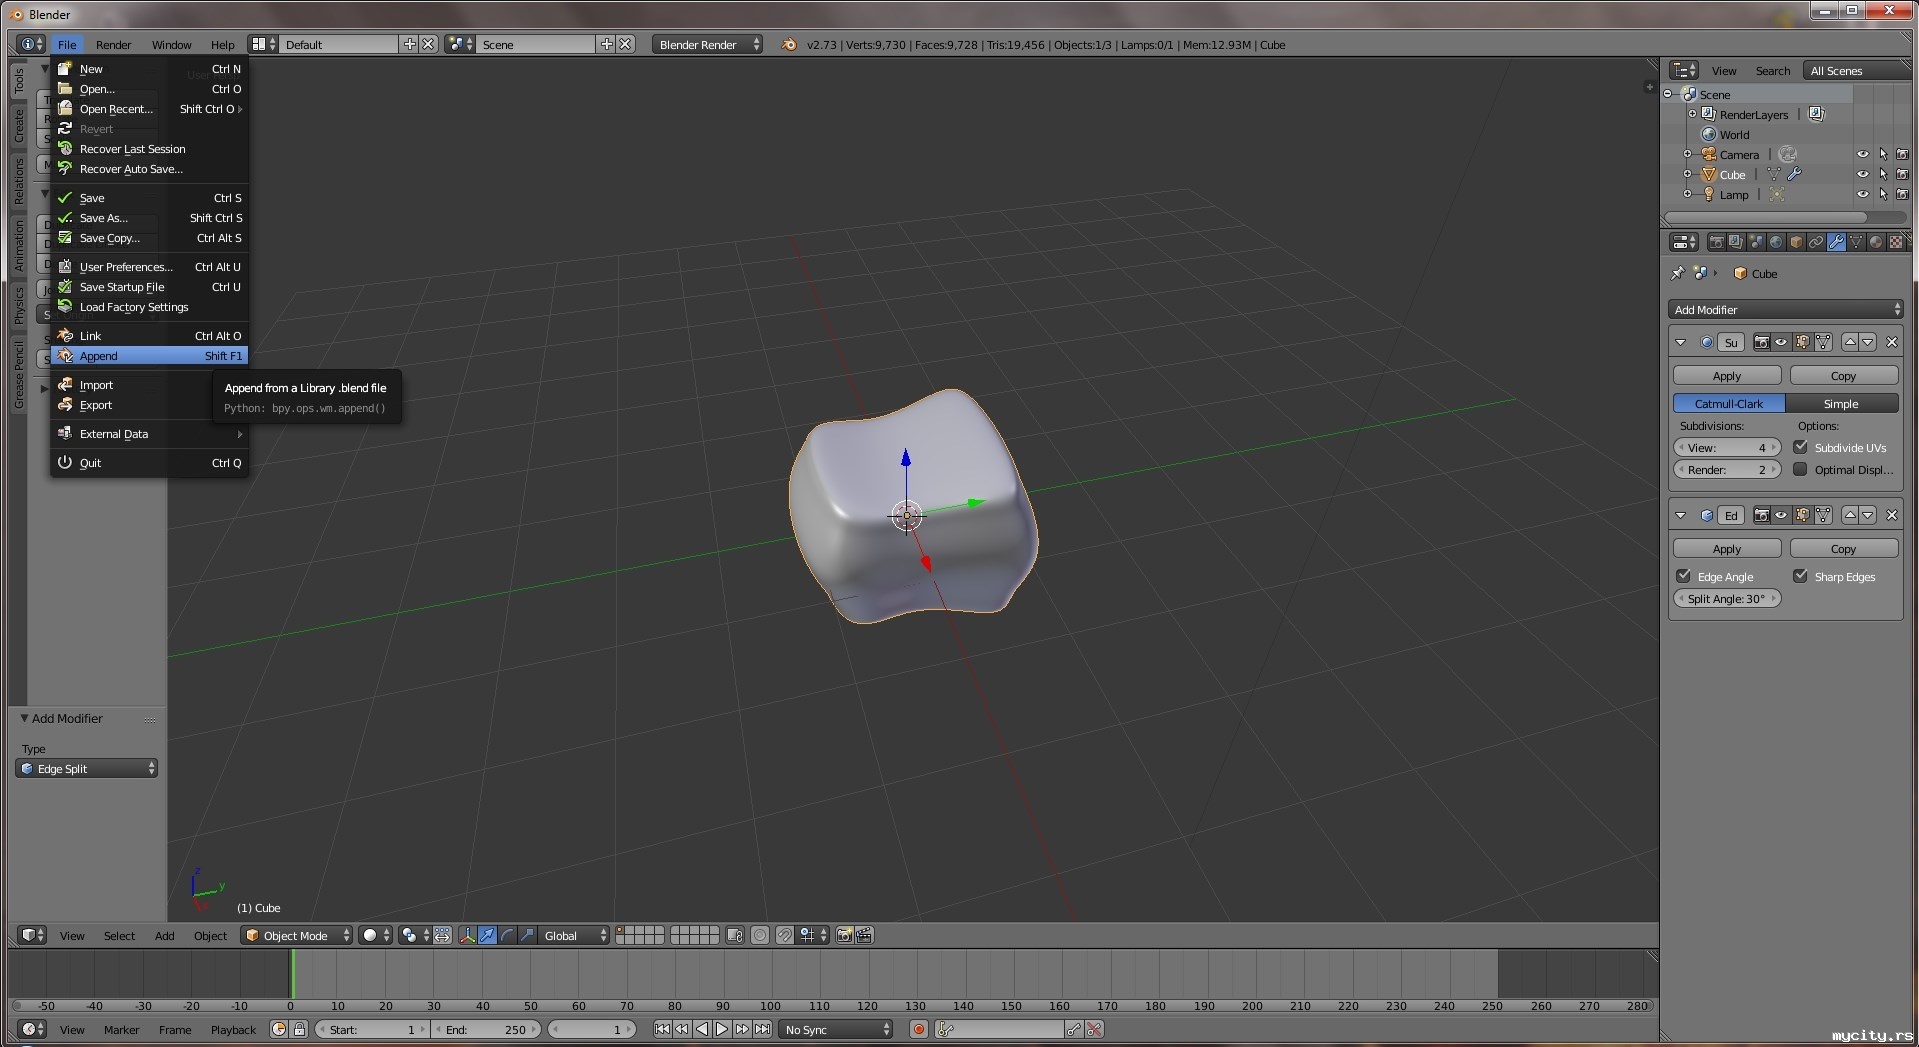Click the red auto-keyframe record button
This screenshot has height=1047, width=1919.
pos(919,1029)
